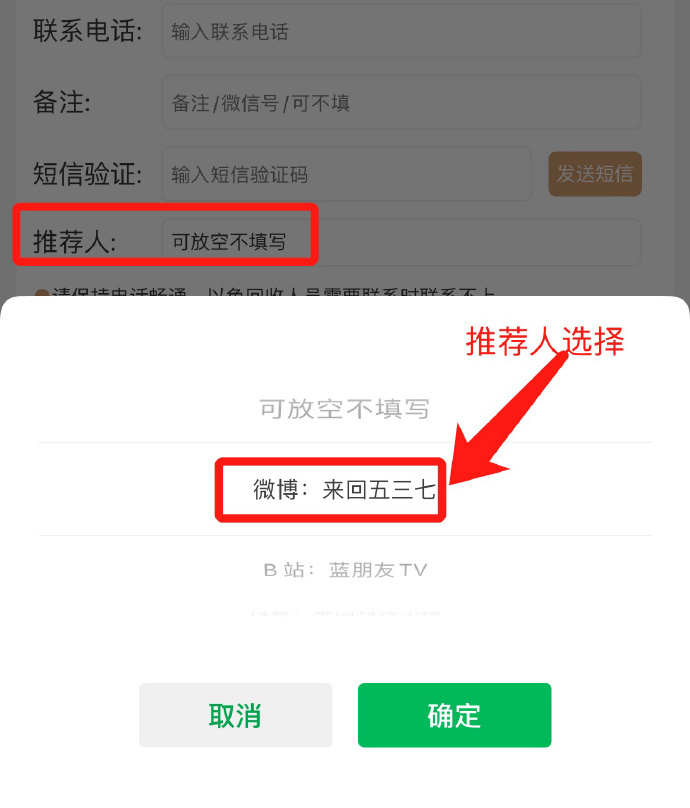Open the 推荐人 selector showing 可放空不填写
This screenshot has width=690, height=808.
pyautogui.click(x=401, y=242)
